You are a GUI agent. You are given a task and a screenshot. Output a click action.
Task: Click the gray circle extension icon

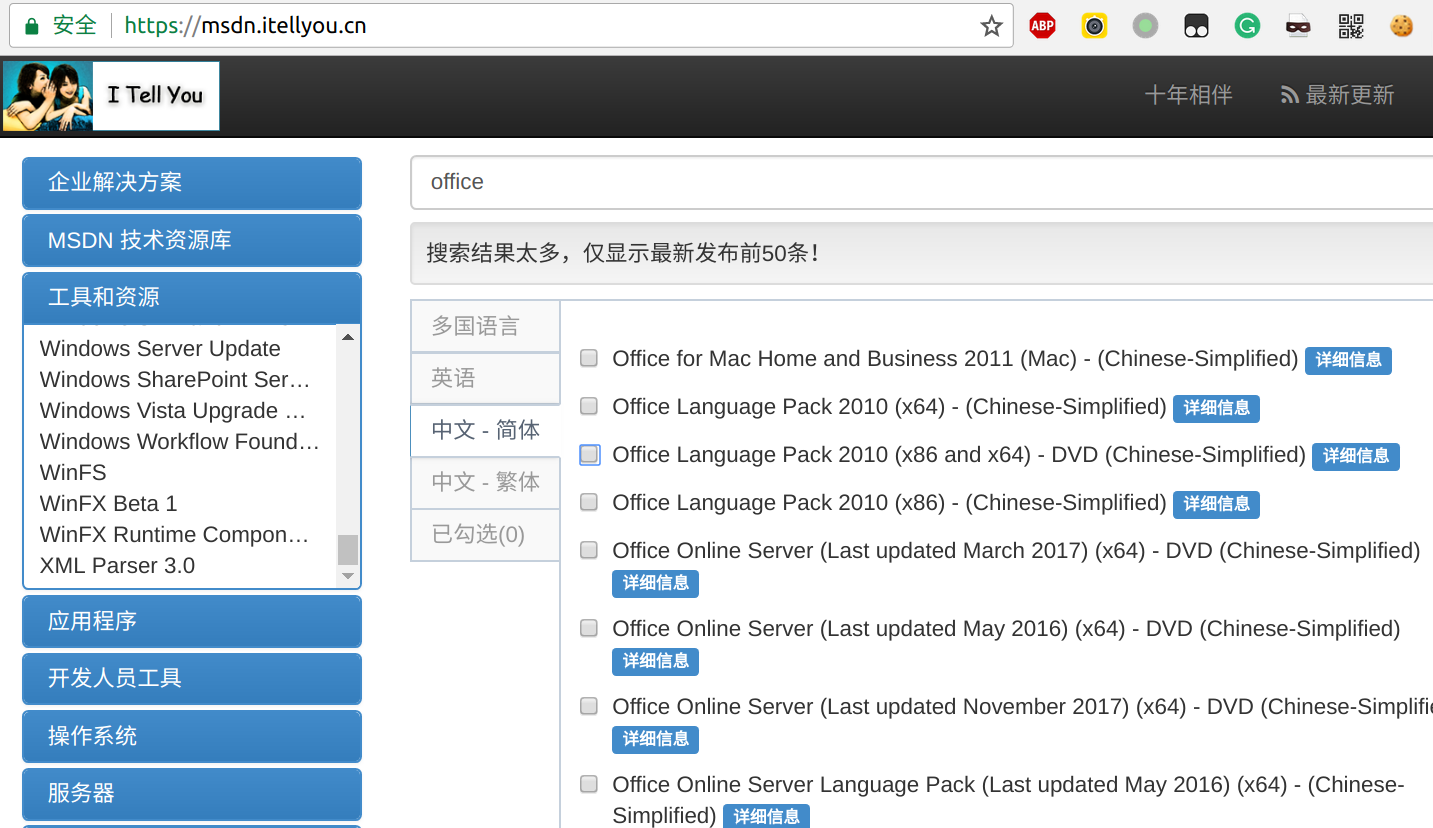(1146, 26)
